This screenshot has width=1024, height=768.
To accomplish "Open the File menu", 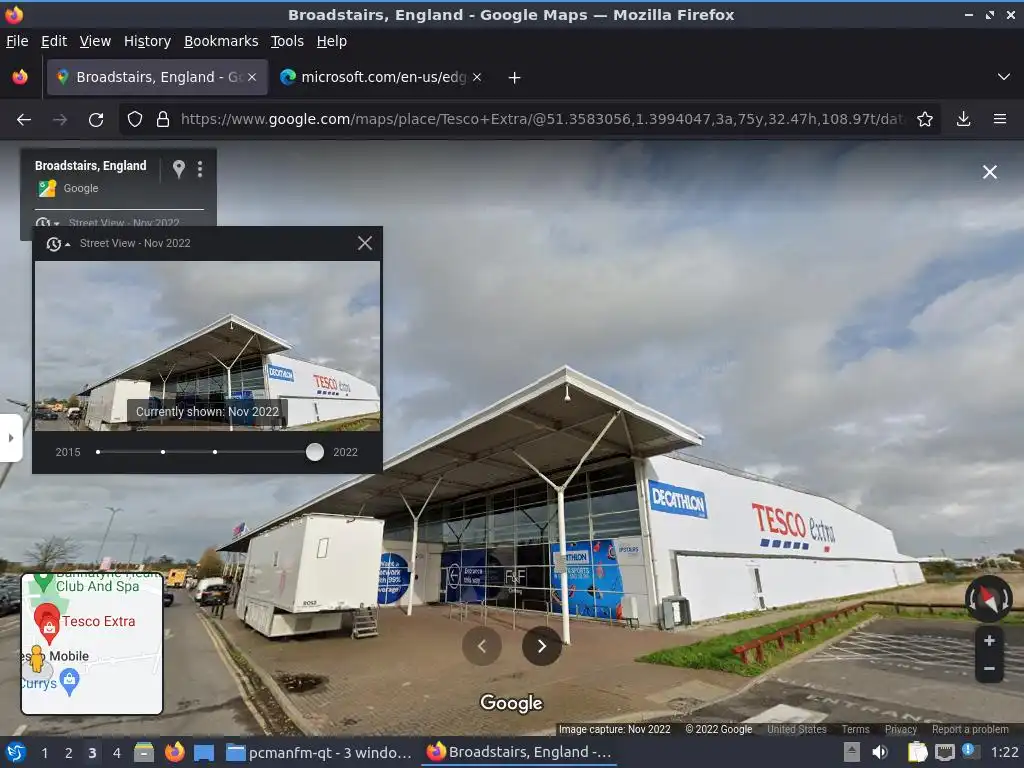I will (17, 41).
